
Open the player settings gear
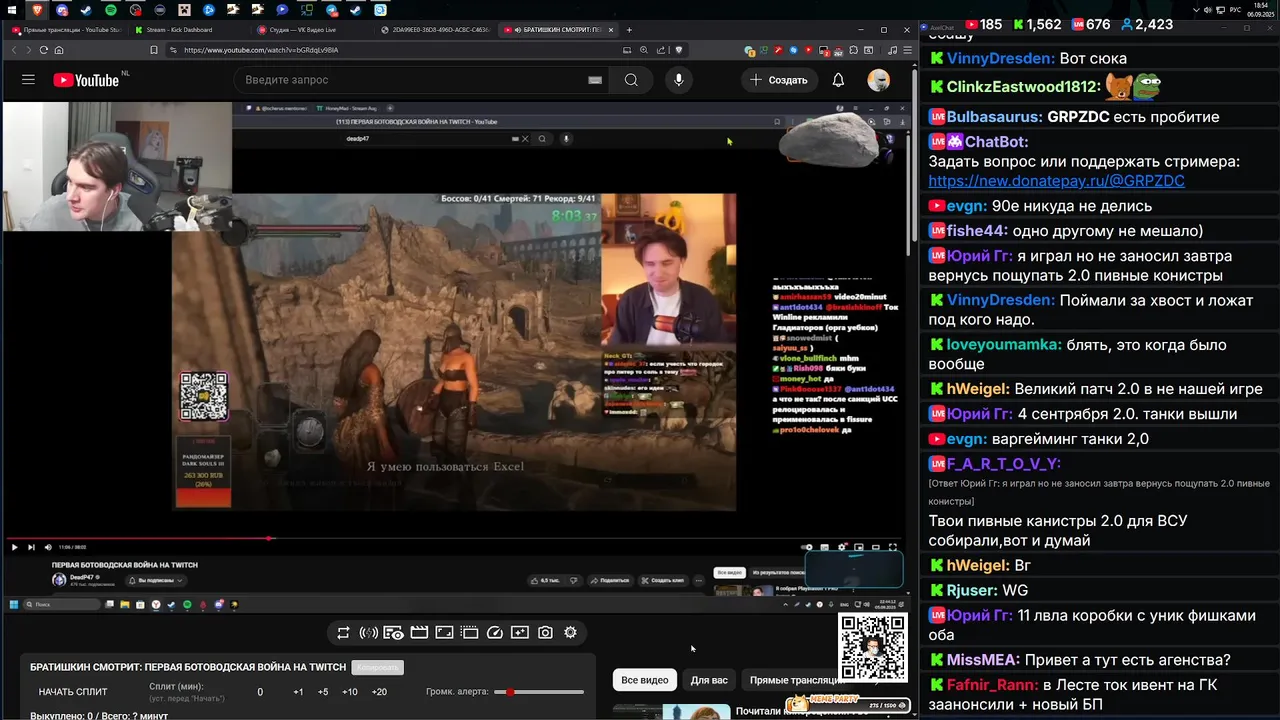click(x=842, y=547)
